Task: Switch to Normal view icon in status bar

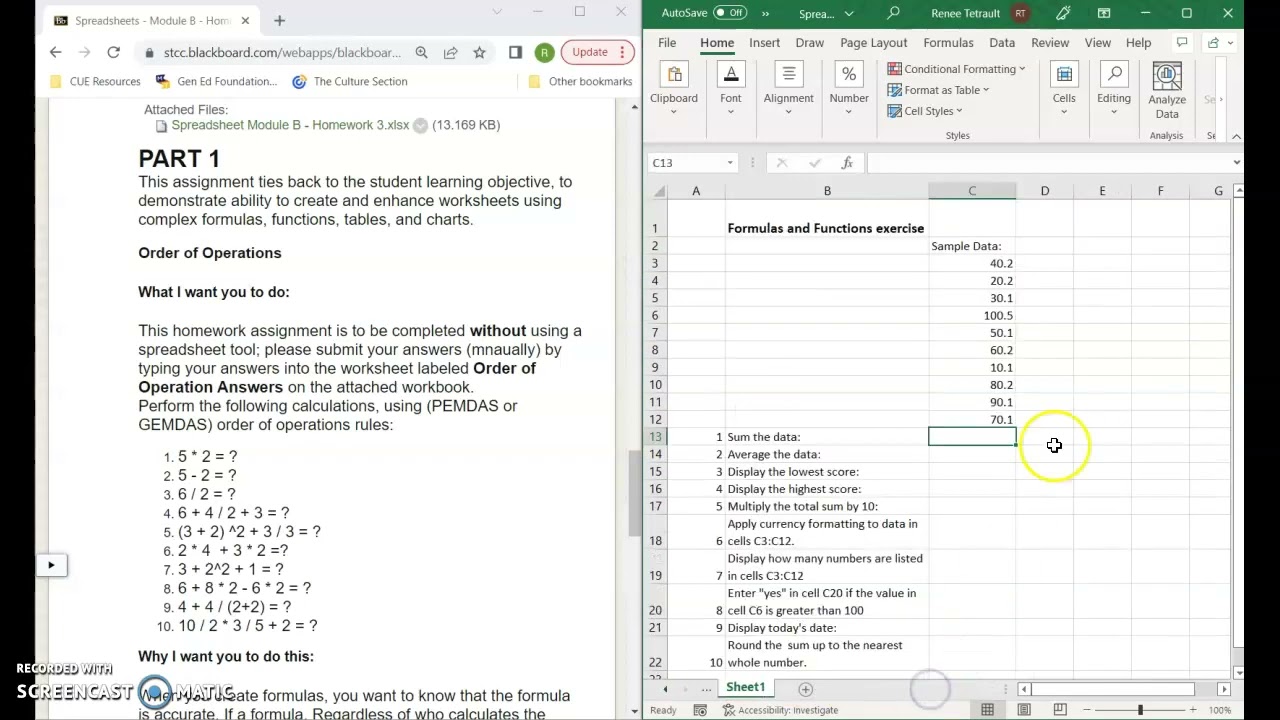Action: coord(988,710)
